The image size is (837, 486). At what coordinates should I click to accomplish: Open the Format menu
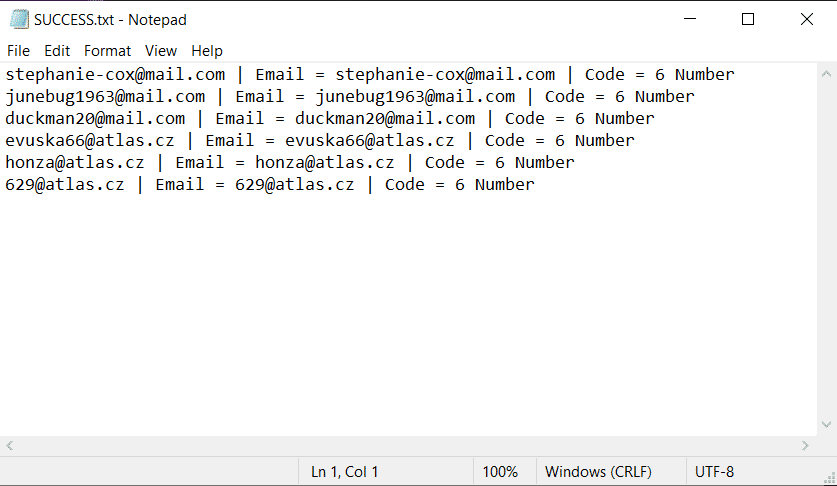[107, 50]
